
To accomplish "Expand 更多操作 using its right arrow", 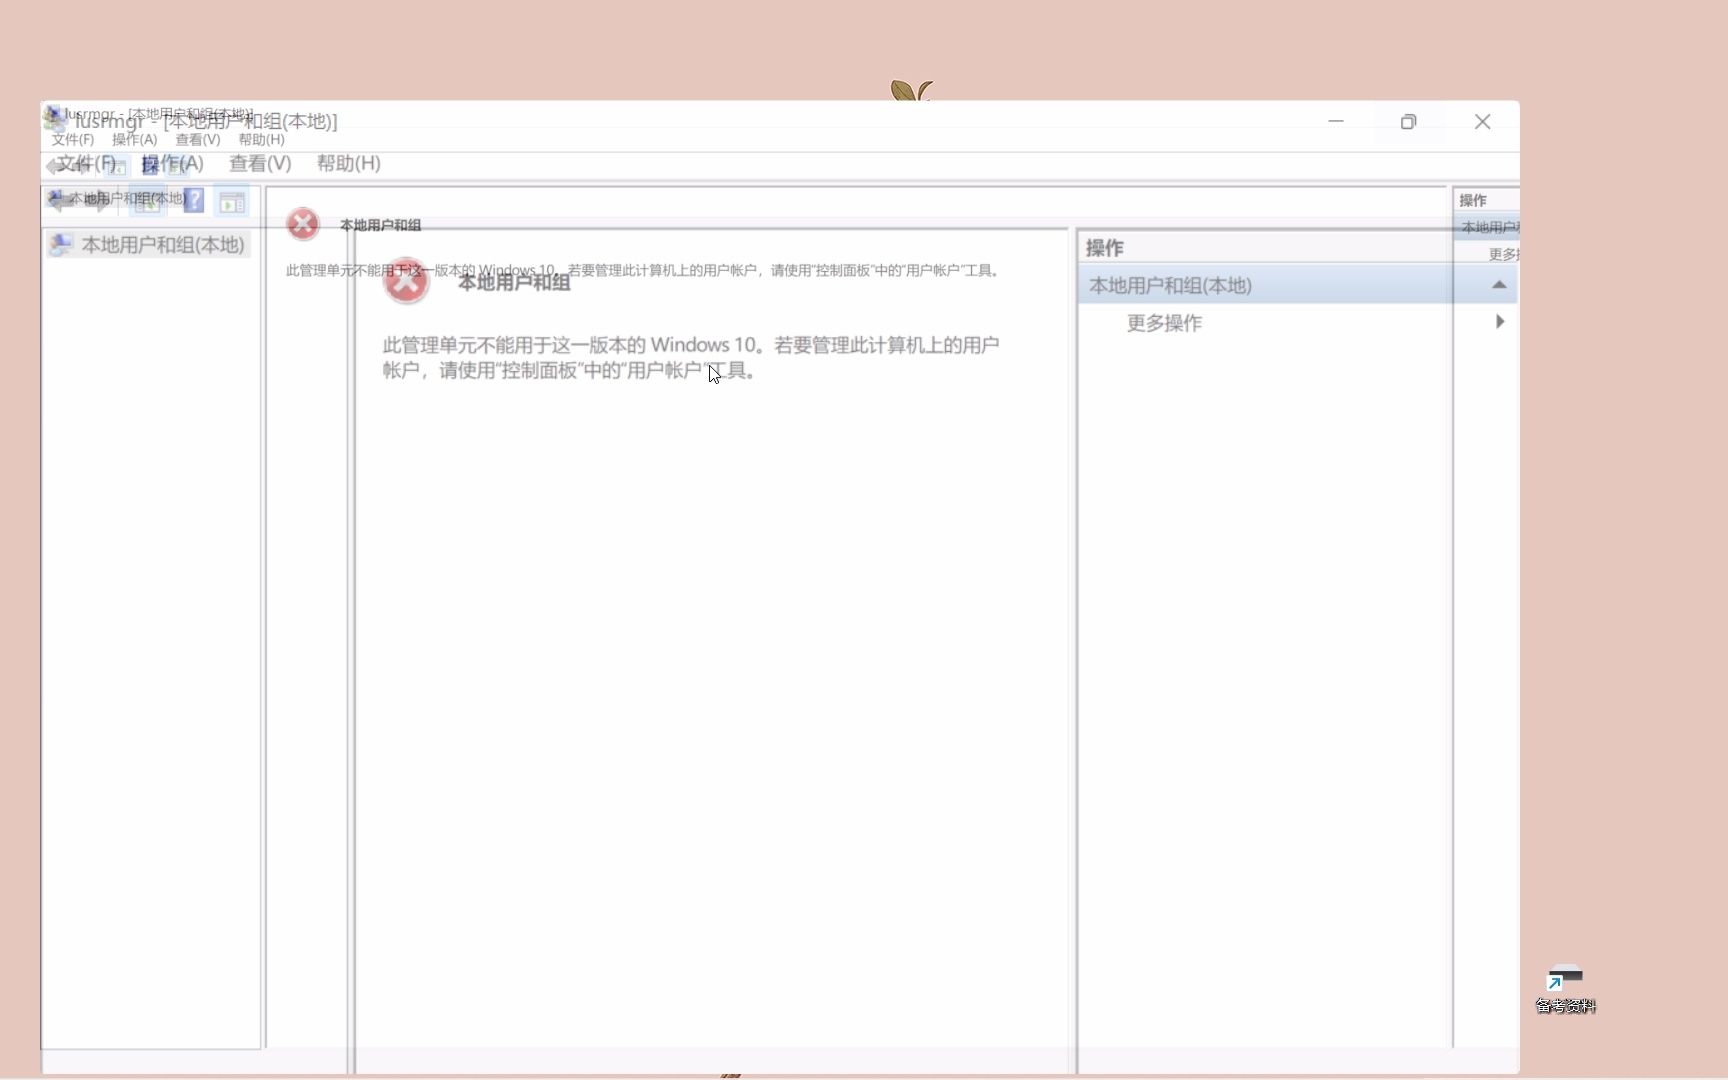I will pos(1498,322).
